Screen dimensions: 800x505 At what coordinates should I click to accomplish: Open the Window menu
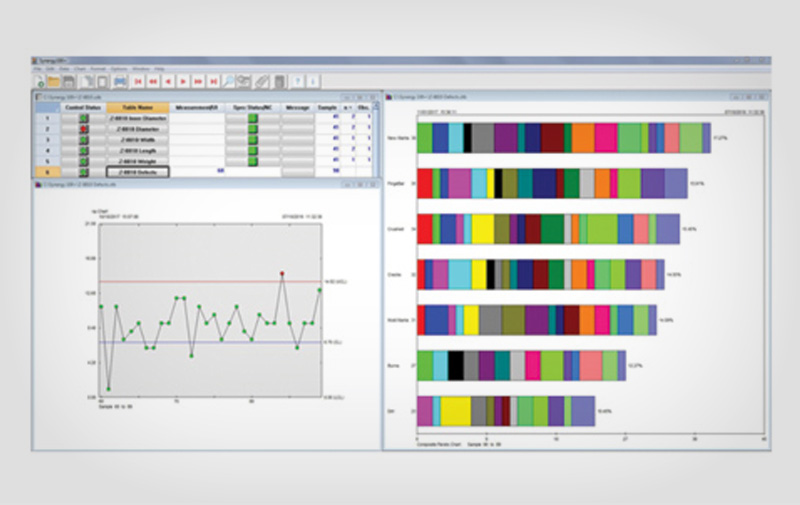141,69
